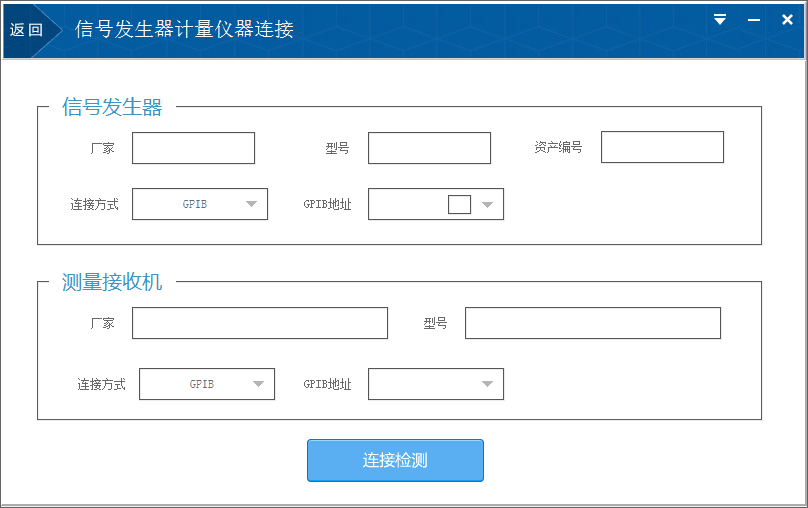Click the 信号发生器 型号 input field
The image size is (808, 508).
tap(429, 148)
